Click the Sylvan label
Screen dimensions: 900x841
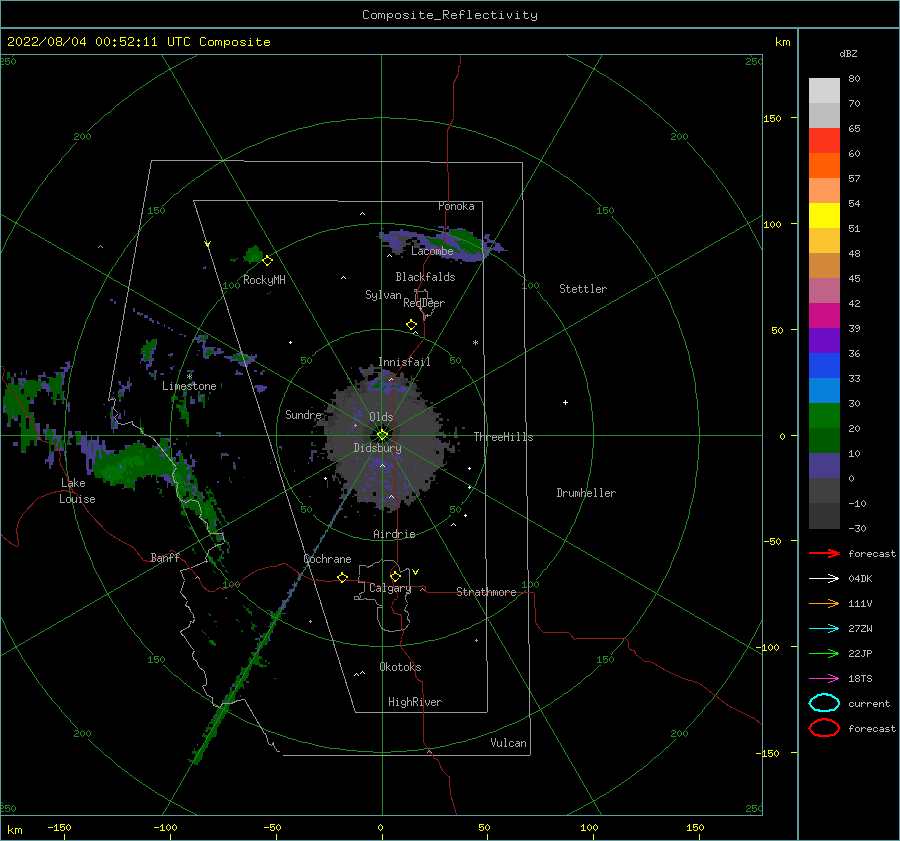point(383,295)
